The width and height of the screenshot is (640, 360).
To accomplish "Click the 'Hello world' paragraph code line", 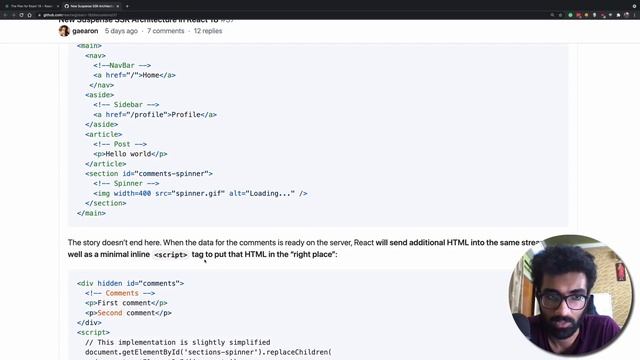I will pos(130,154).
